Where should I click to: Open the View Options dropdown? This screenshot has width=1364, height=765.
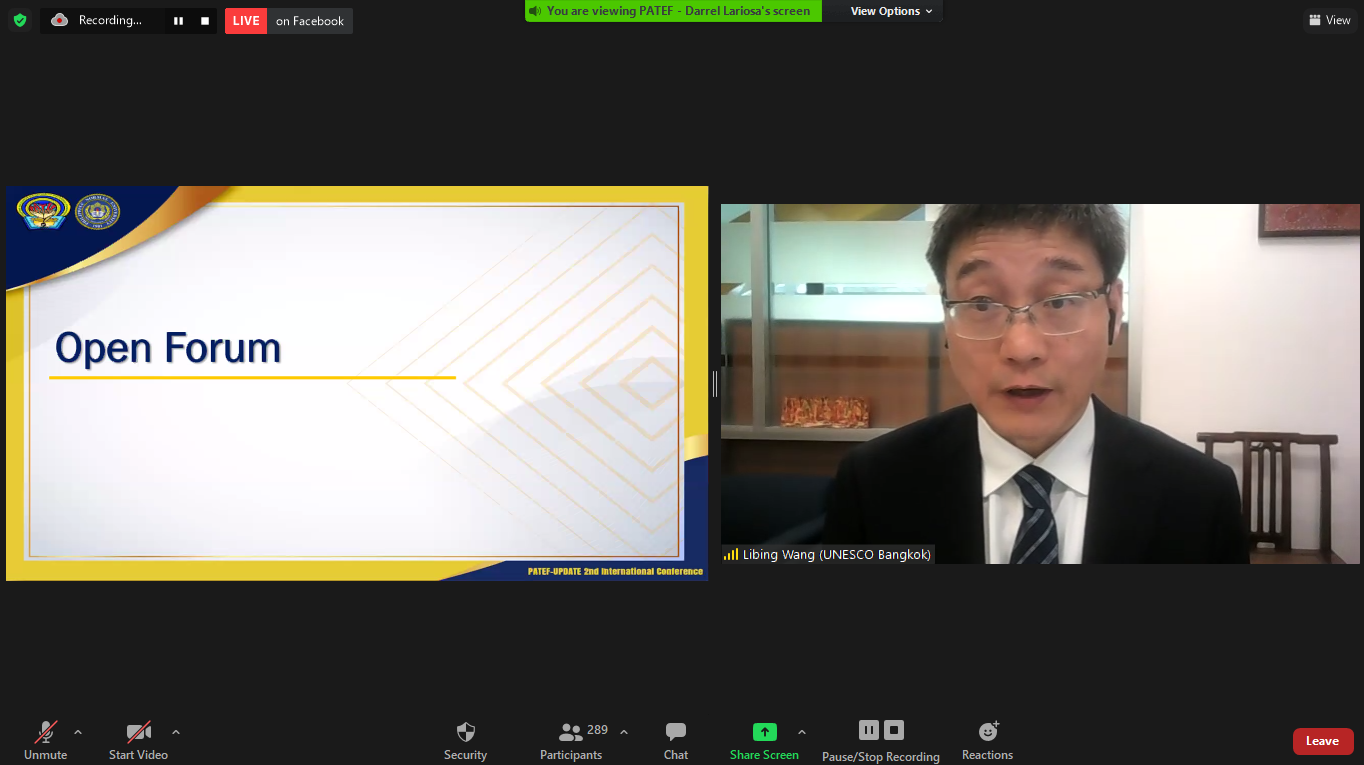pyautogui.click(x=891, y=11)
